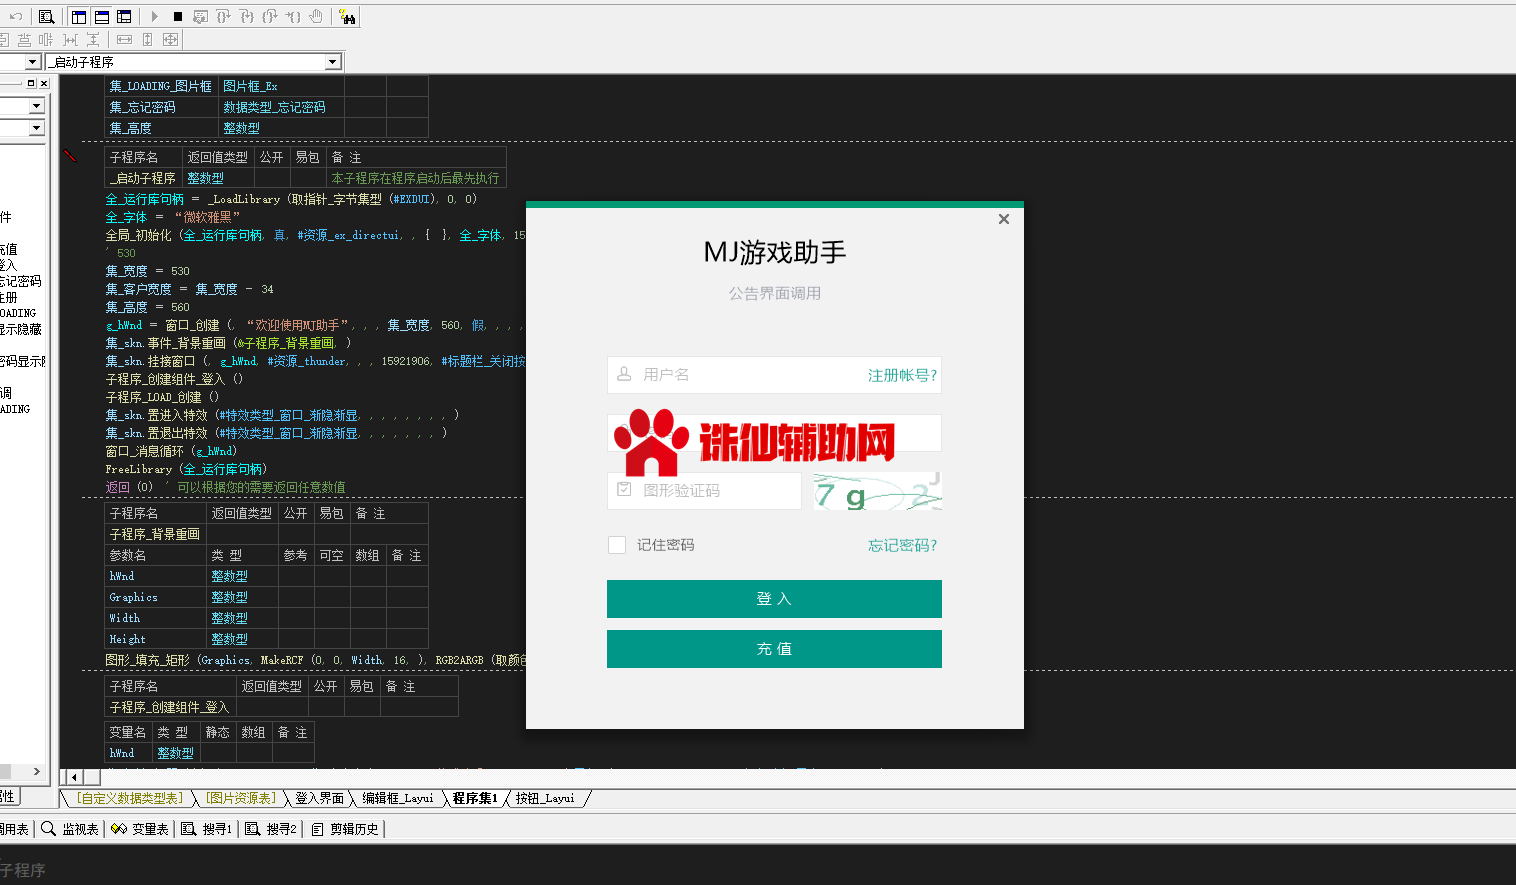Switch to the [图片资源表] tab
Screen dimensions: 1516x885
pyautogui.click(x=241, y=798)
